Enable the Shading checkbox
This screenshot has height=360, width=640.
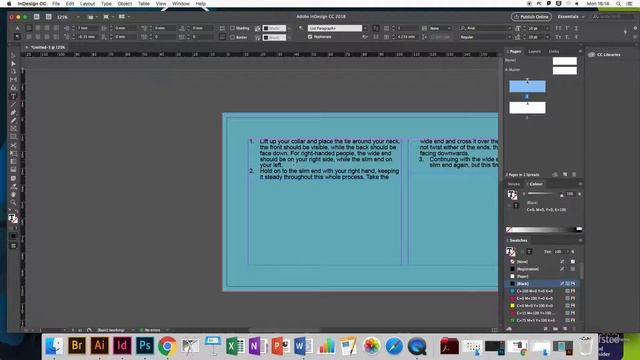click(232, 28)
